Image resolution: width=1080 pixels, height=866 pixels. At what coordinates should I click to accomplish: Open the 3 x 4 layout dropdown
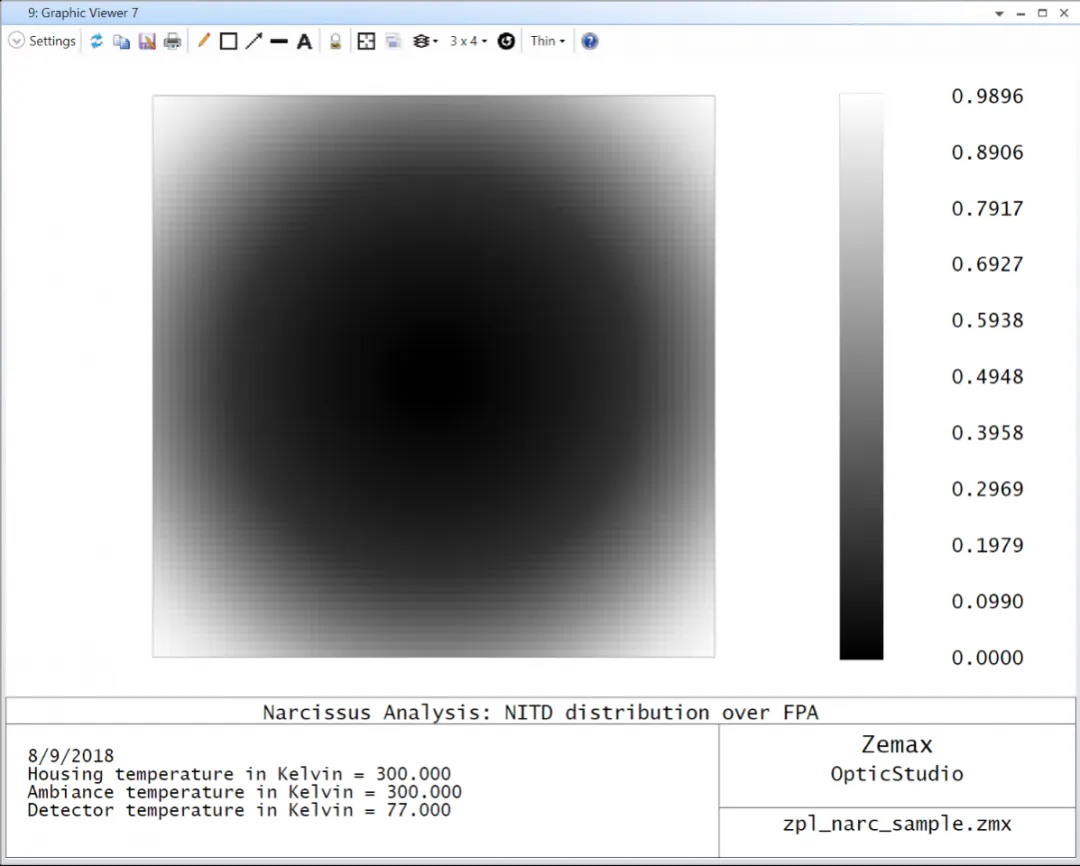click(x=468, y=41)
